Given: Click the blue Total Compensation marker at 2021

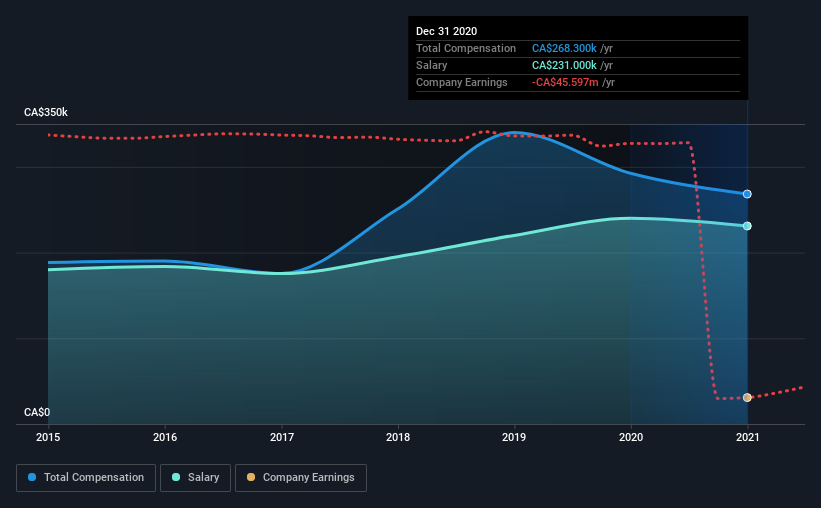Looking at the screenshot, I should click(747, 194).
